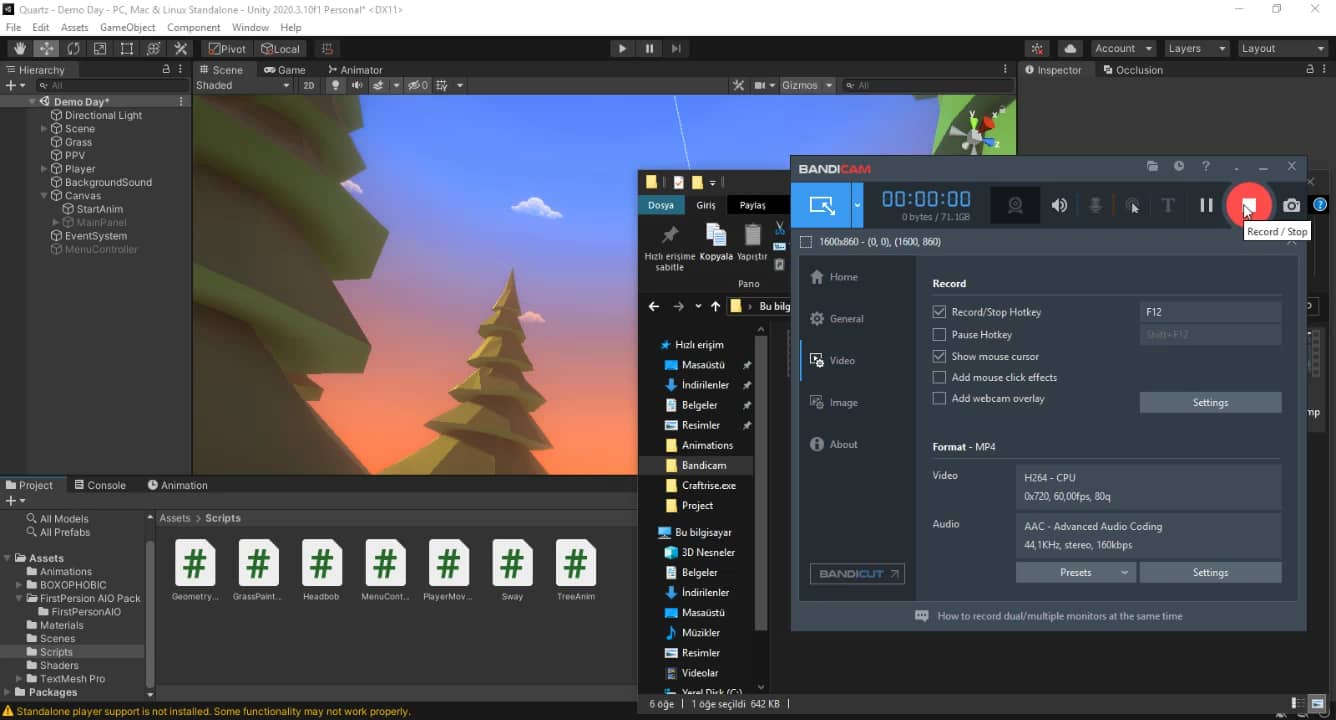This screenshot has width=1336, height=720.
Task: Open the Shaded draw mode dropdown
Action: pyautogui.click(x=243, y=86)
